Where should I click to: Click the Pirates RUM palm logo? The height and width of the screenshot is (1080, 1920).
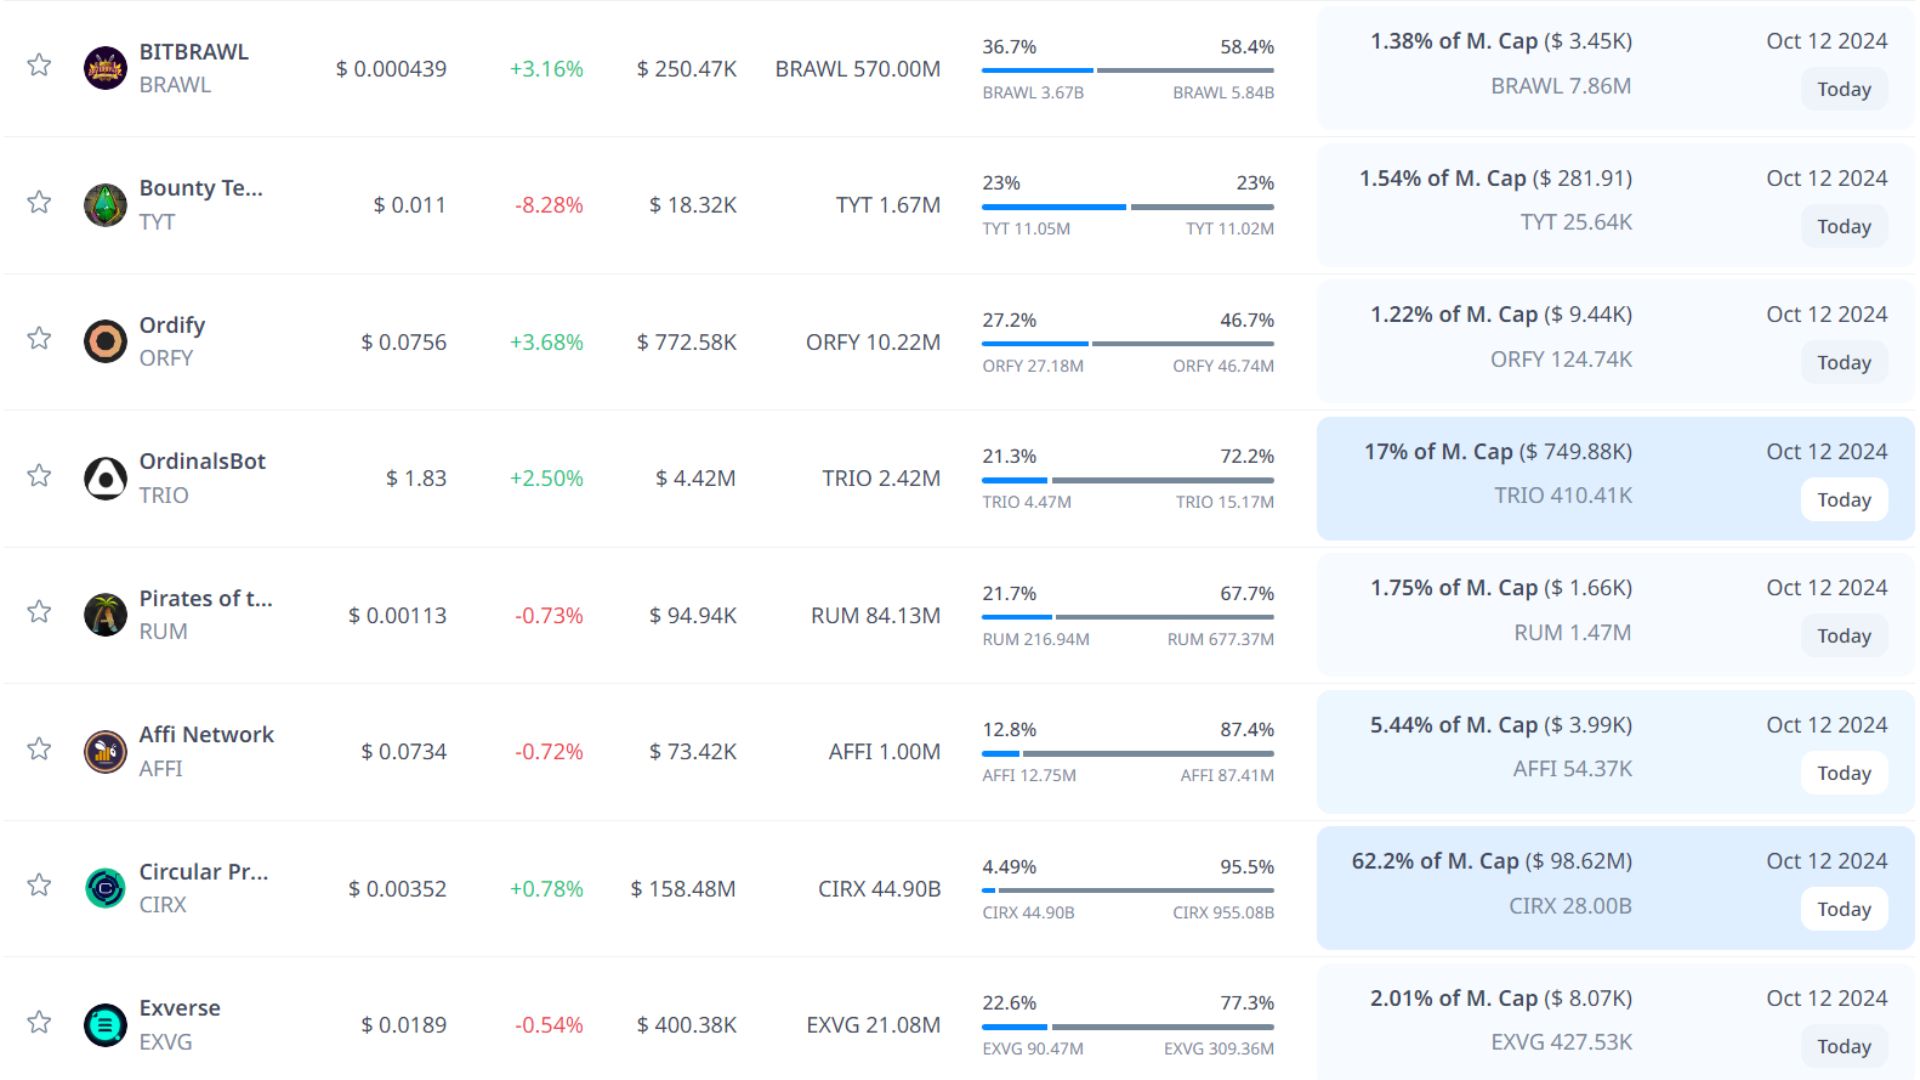105,615
